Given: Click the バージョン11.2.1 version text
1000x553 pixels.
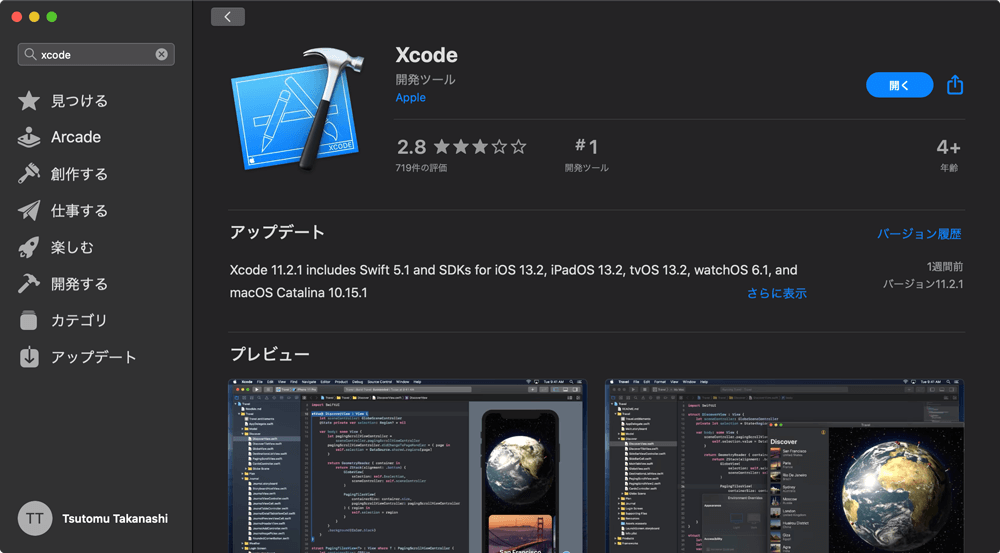Looking at the screenshot, I should [x=923, y=284].
